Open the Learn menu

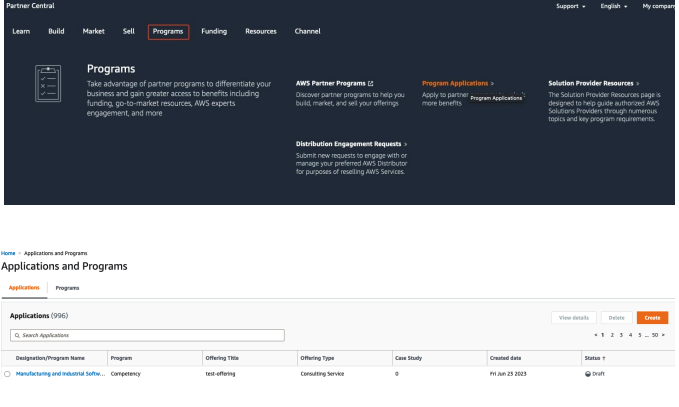click(x=21, y=31)
